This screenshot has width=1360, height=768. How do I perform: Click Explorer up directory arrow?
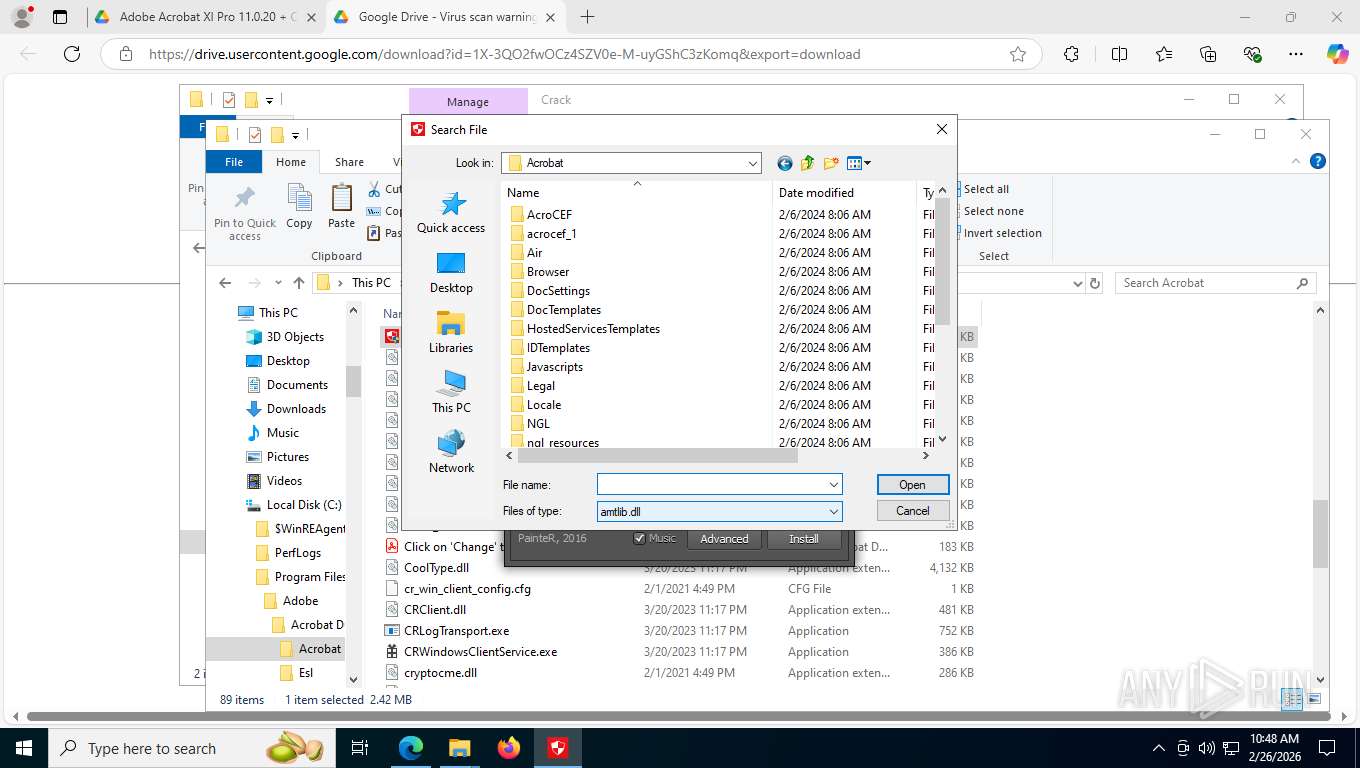(x=299, y=283)
